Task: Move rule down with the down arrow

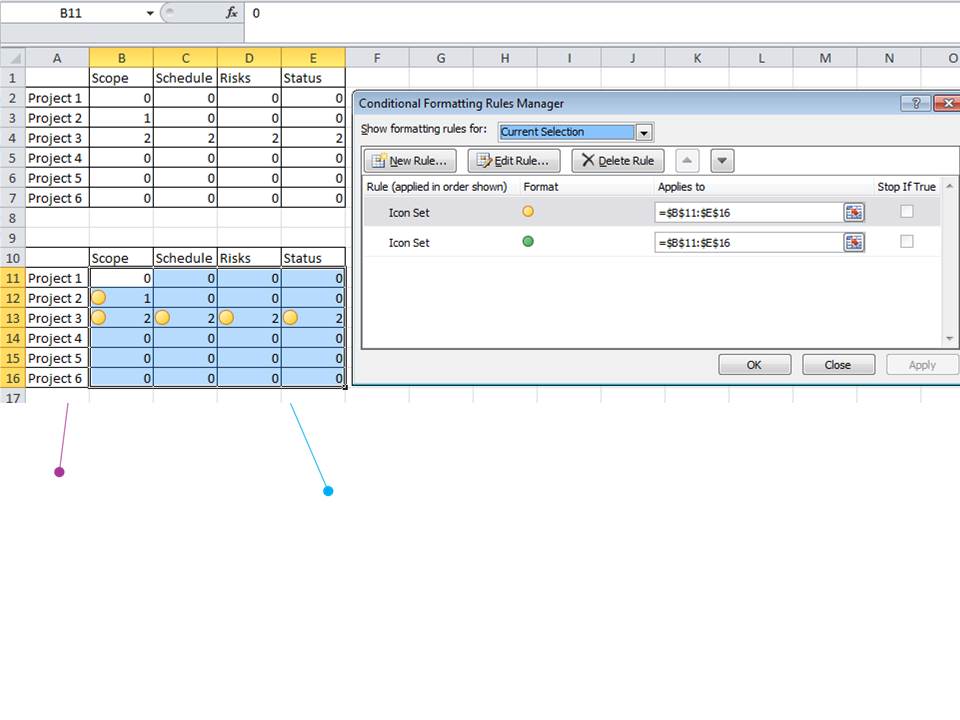Action: (722, 161)
